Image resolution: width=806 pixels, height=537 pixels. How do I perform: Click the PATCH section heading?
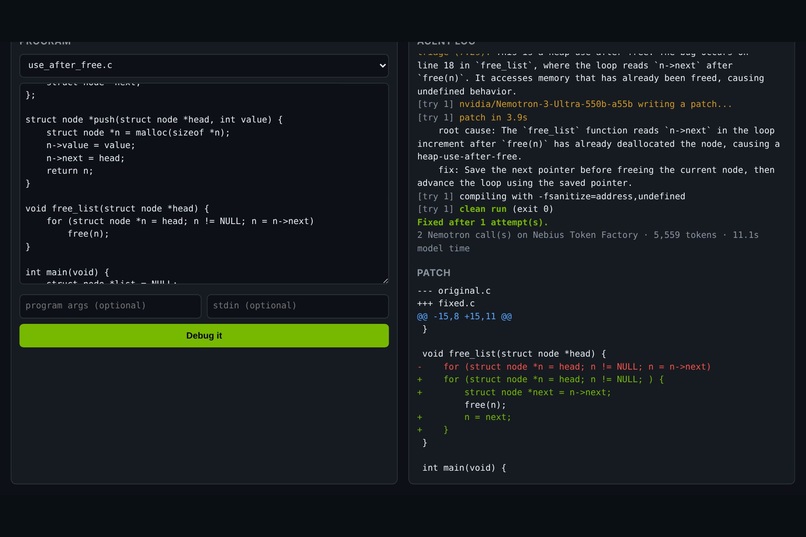434,273
